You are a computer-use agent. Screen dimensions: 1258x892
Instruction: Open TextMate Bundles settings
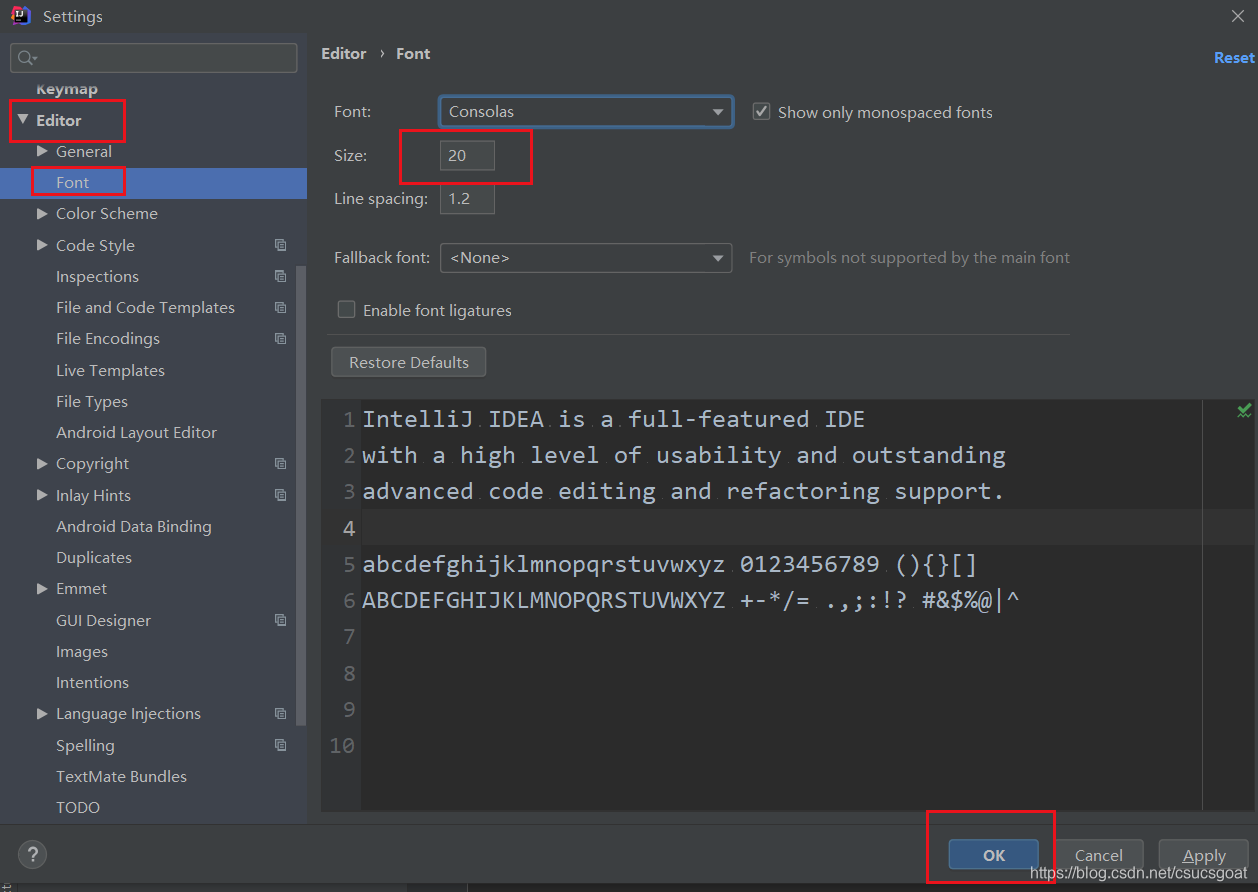coord(121,776)
